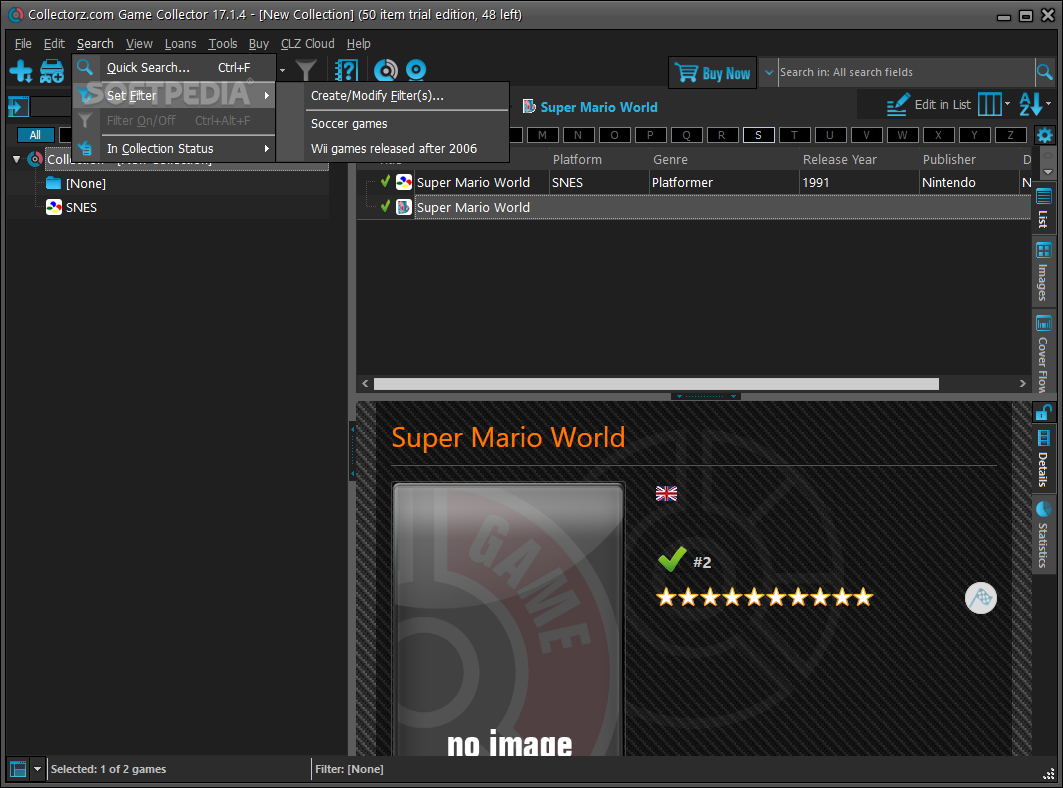Click the round disc icon beside the sync icon
The width and height of the screenshot is (1063, 788).
(416, 70)
